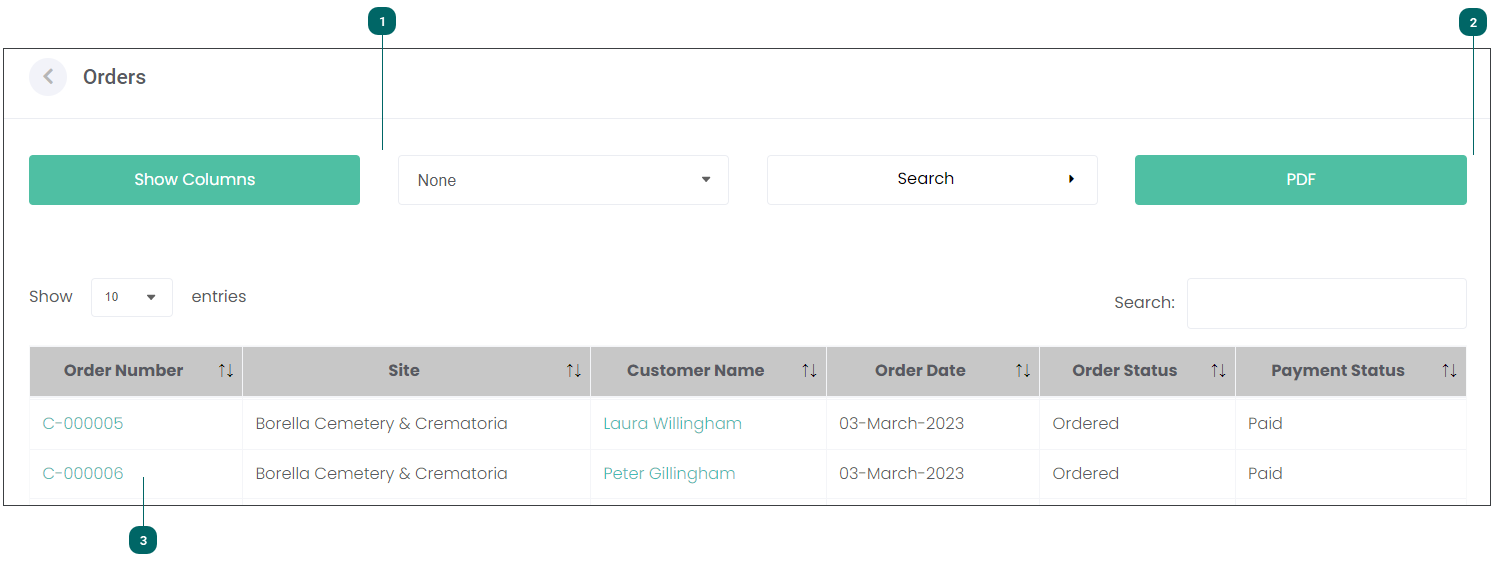This screenshot has width=1508, height=565.
Task: Open order C-000006
Action: [83, 474]
